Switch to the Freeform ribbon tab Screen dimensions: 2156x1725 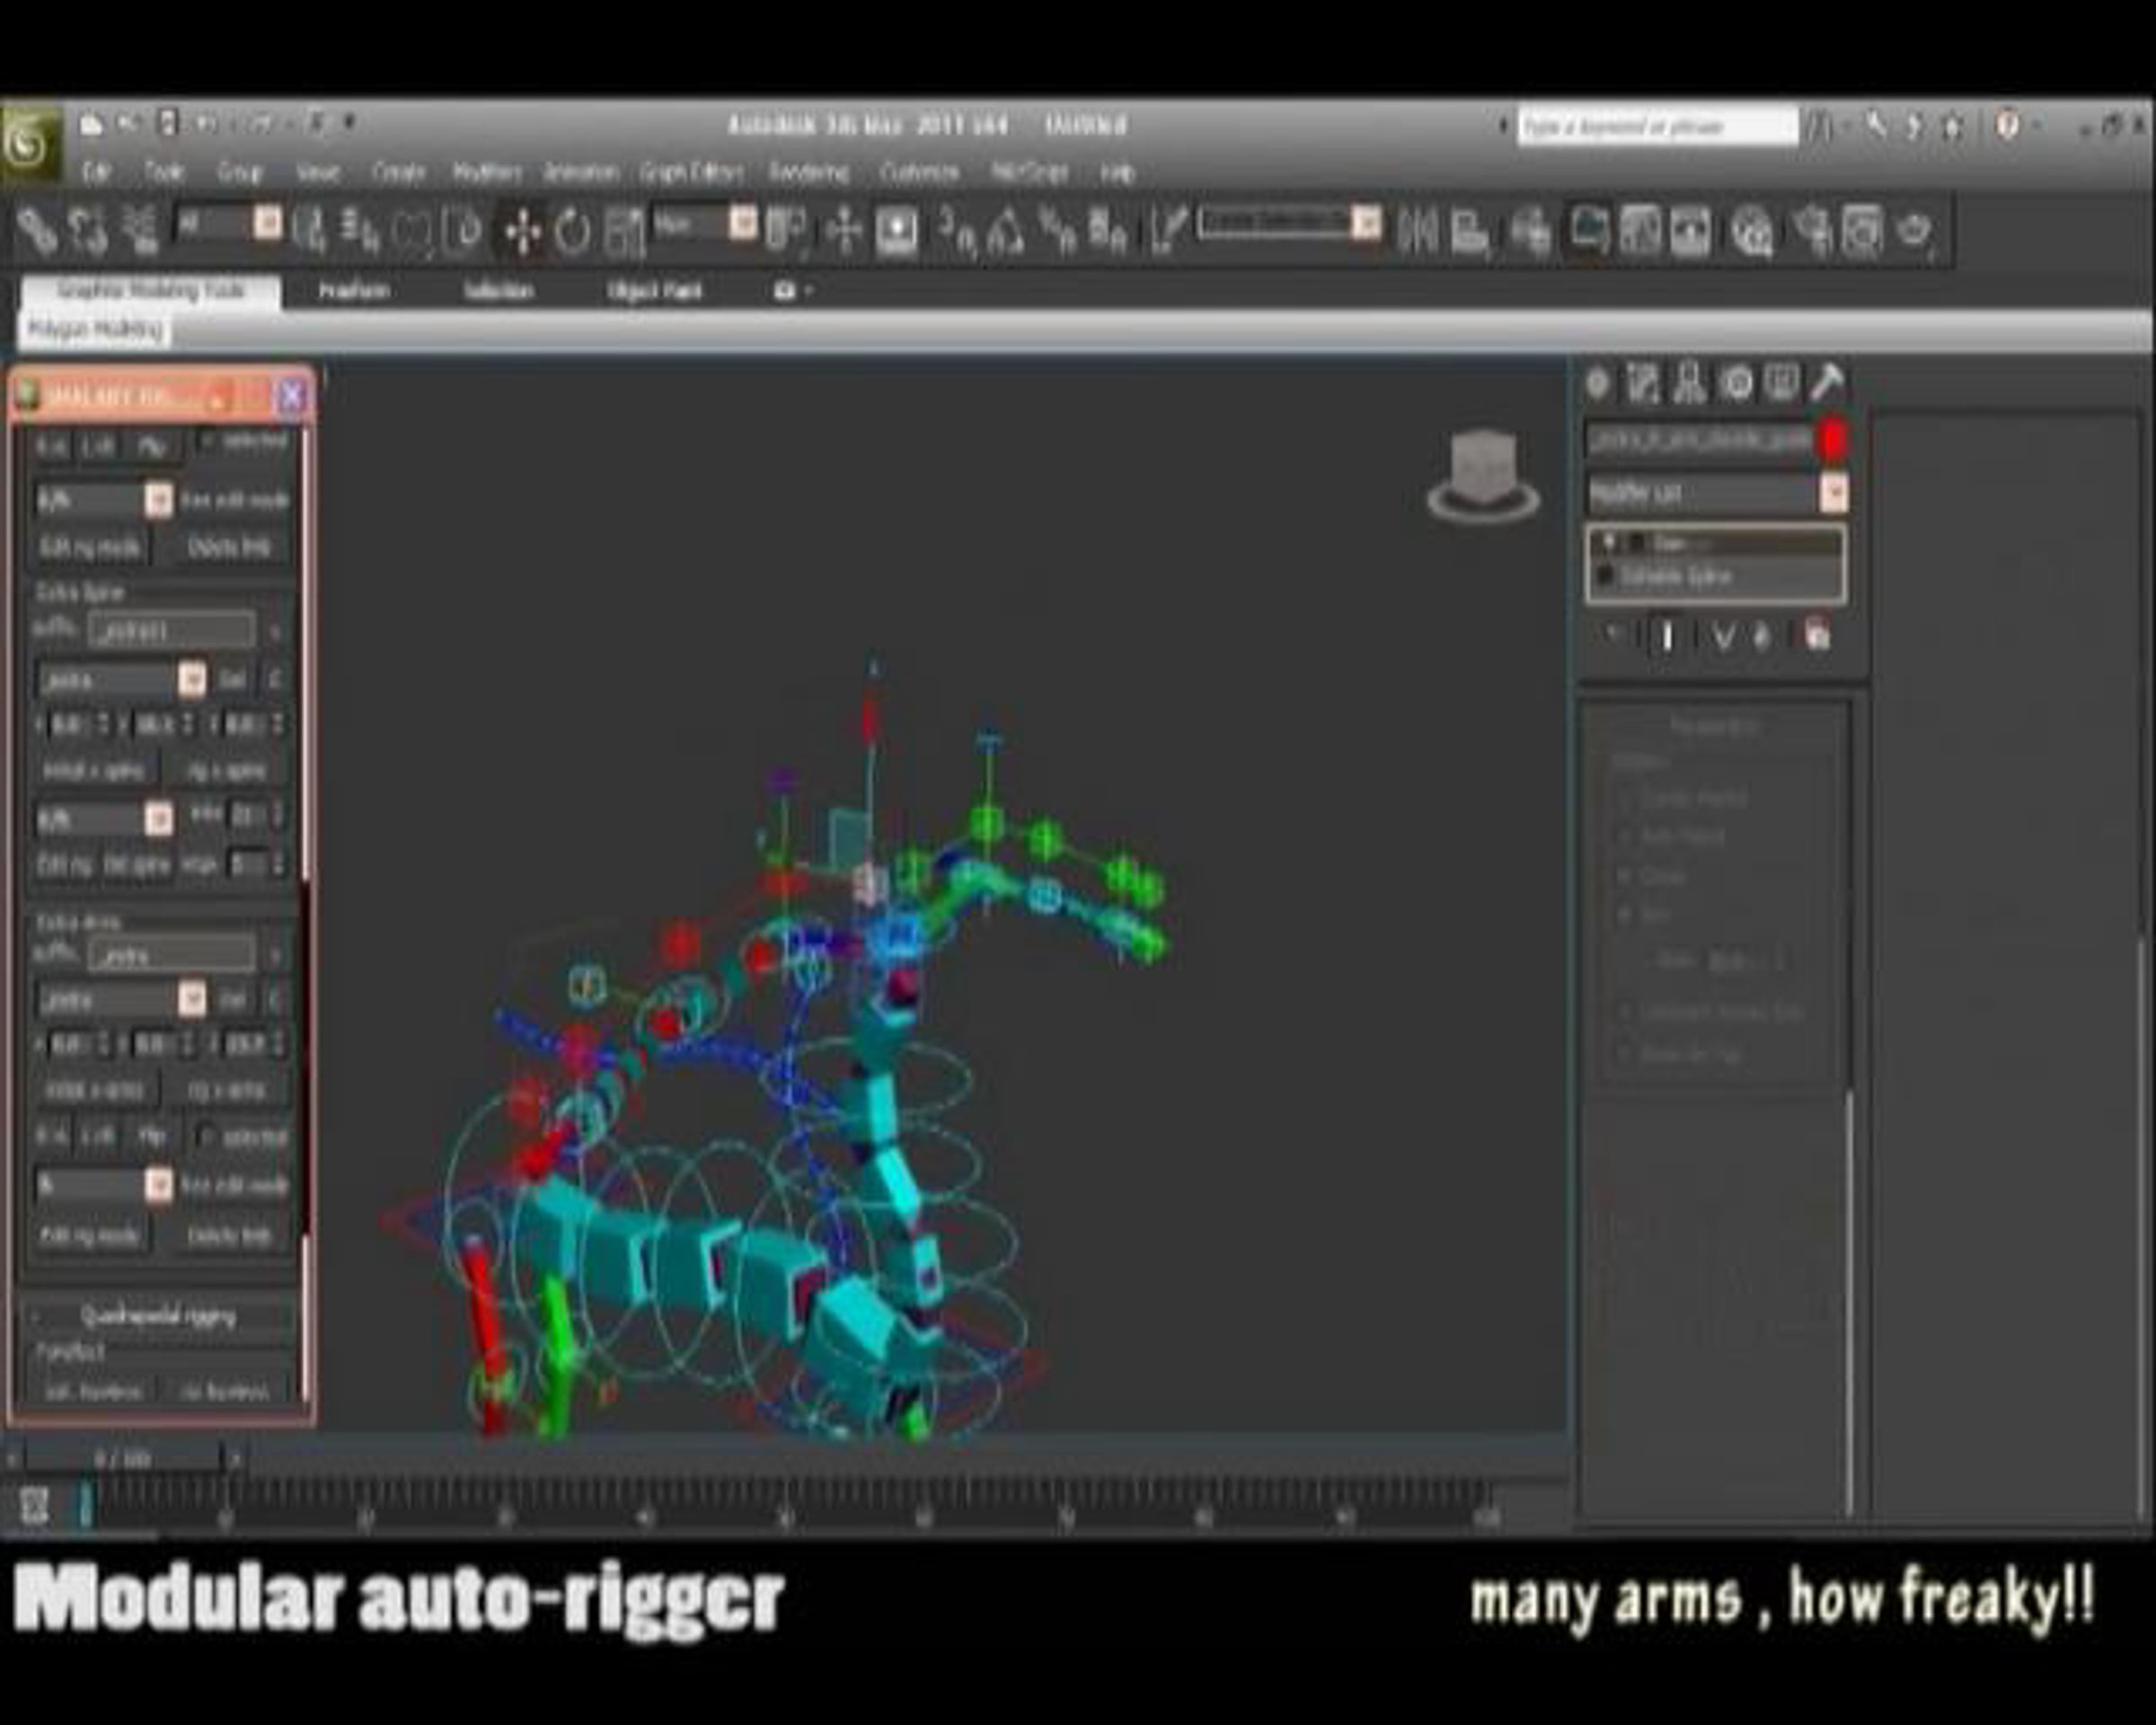pos(353,291)
